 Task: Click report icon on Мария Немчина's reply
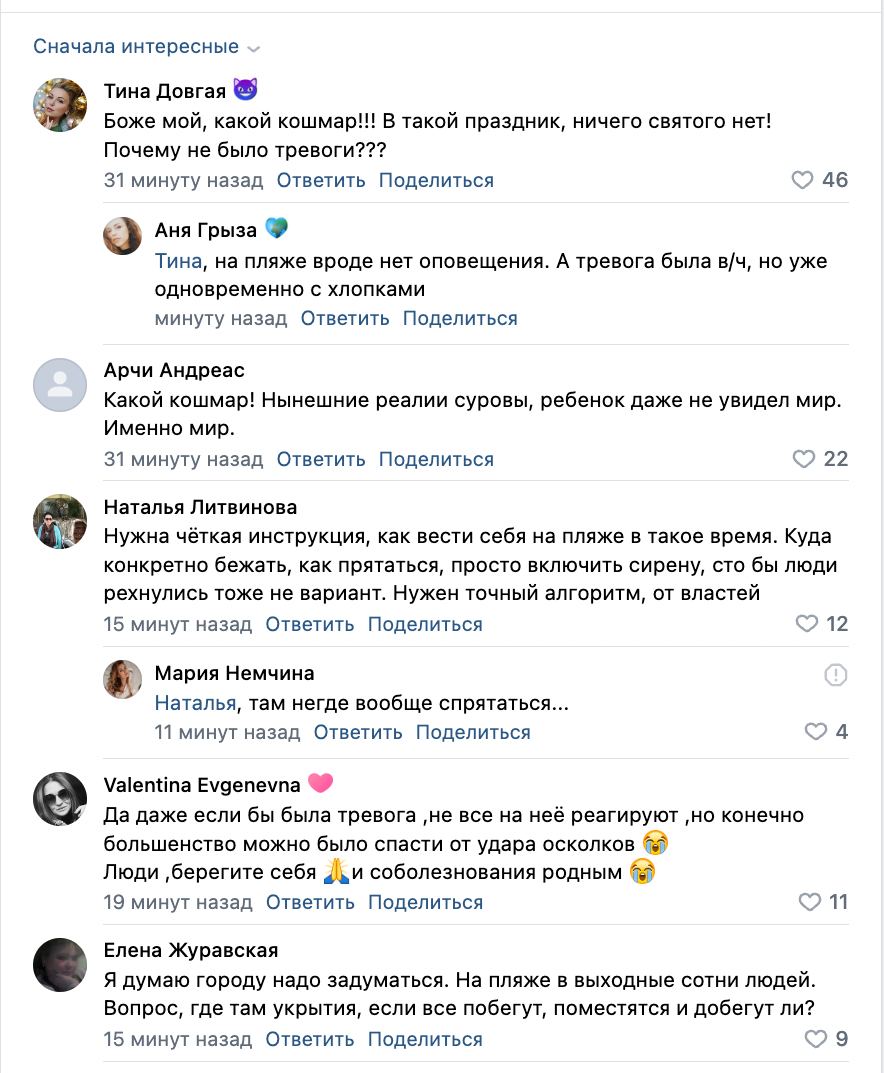click(x=835, y=675)
